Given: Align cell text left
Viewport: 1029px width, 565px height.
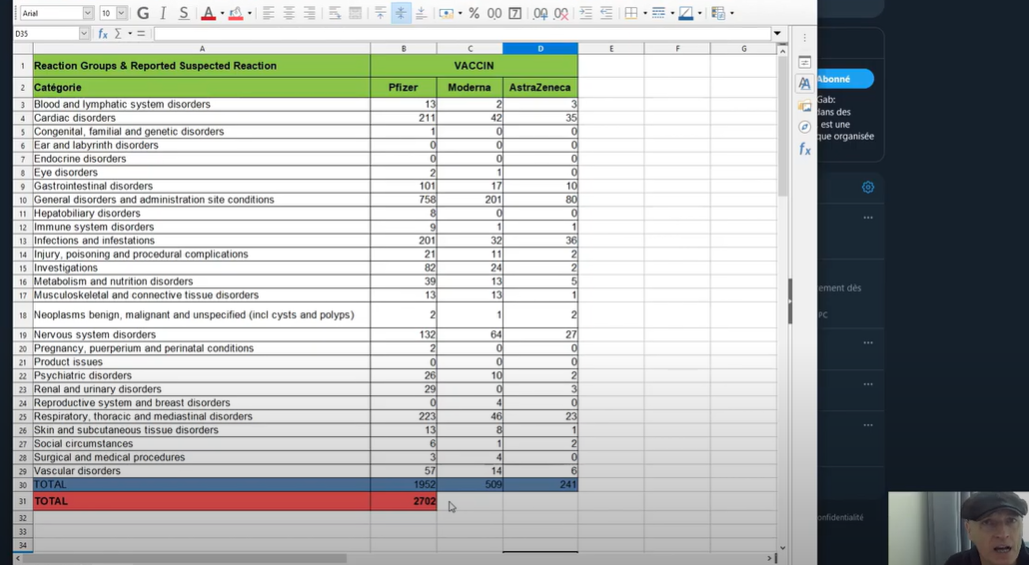Looking at the screenshot, I should point(268,13).
